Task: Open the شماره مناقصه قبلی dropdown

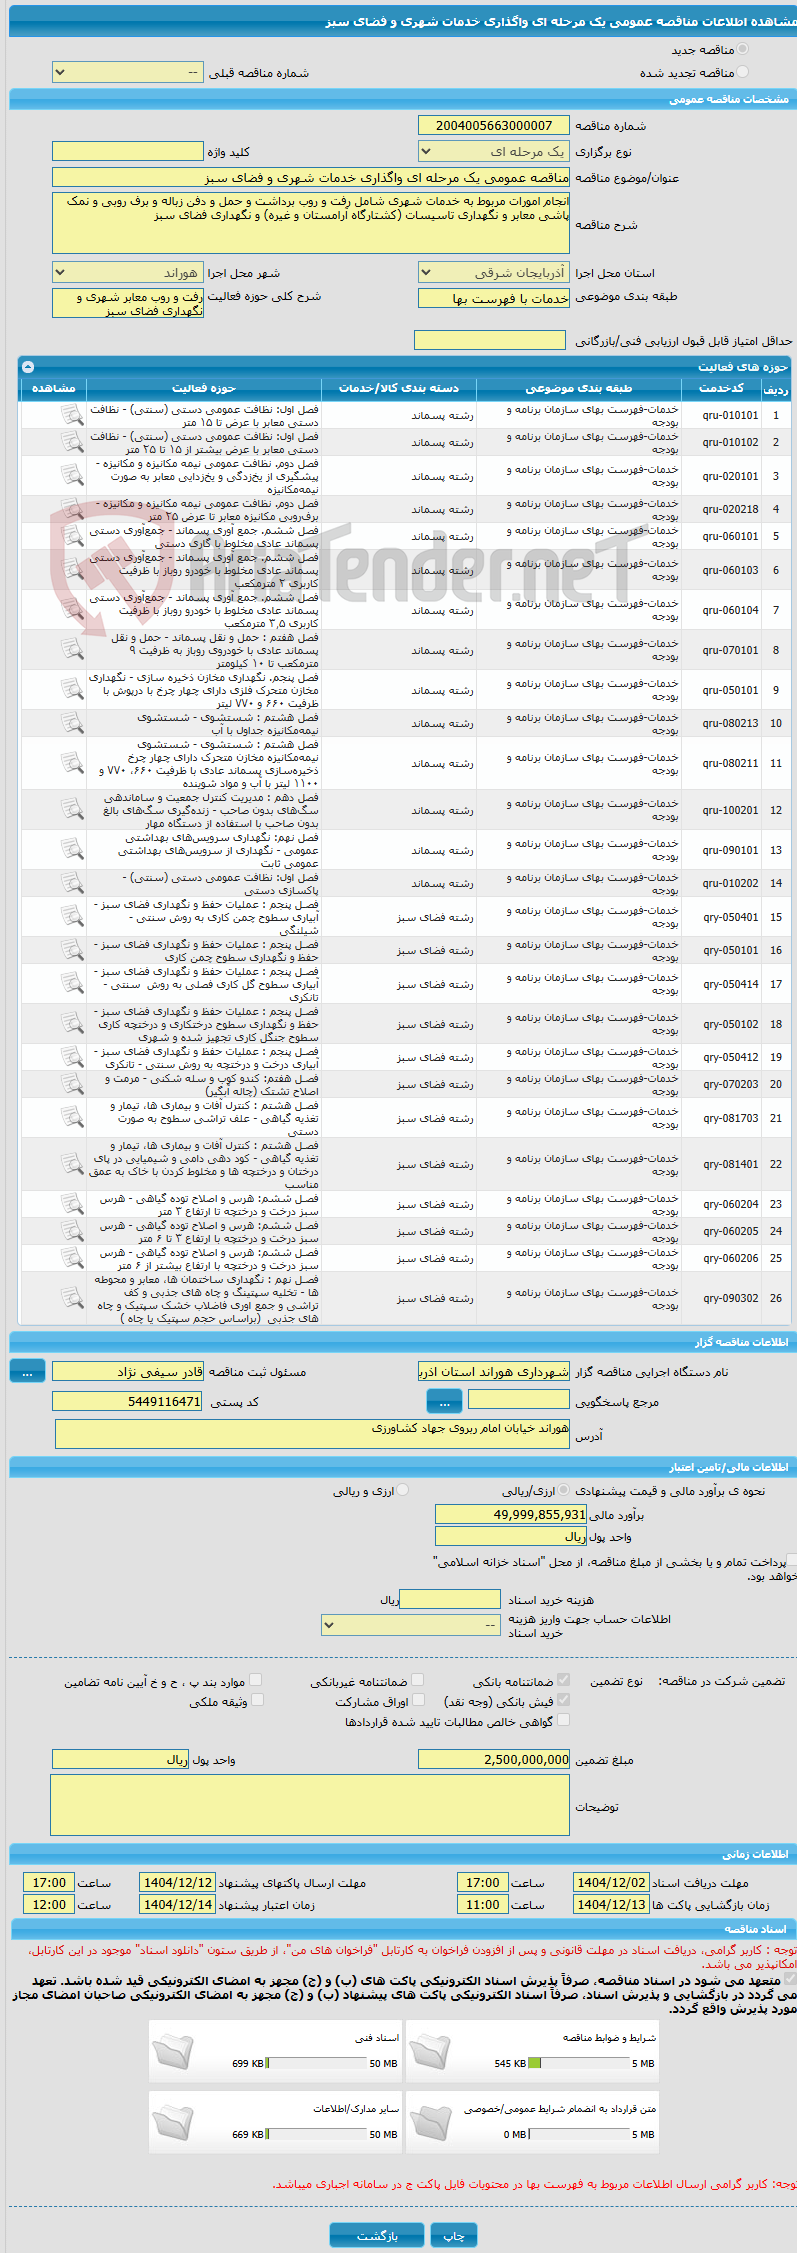Action: [128, 73]
